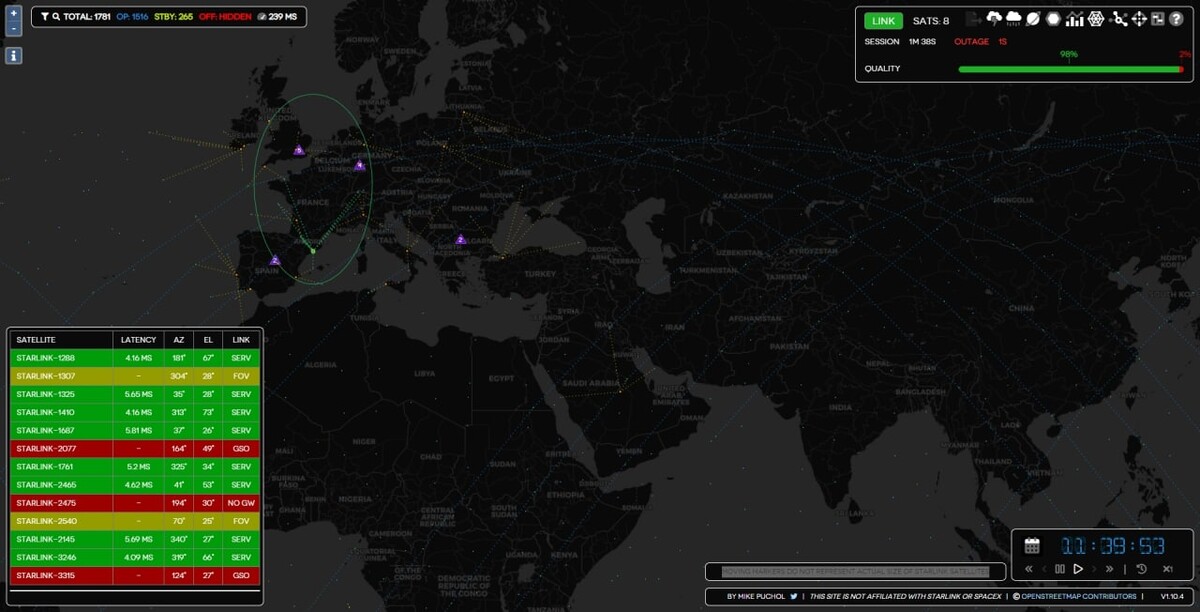This screenshot has height=612, width=1200.
Task: Click the four-arrow center location icon
Action: click(x=1139, y=19)
